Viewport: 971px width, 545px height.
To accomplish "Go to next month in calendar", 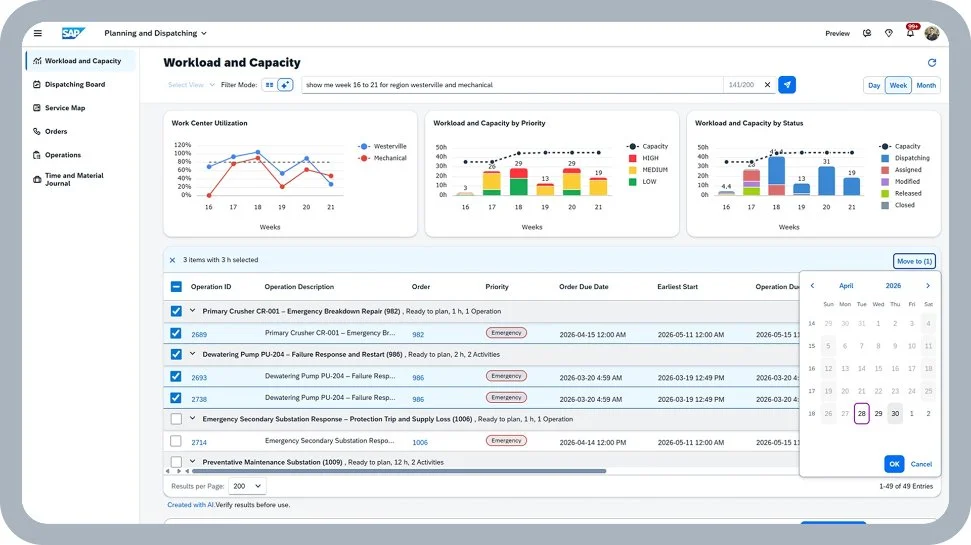I will pos(928,286).
